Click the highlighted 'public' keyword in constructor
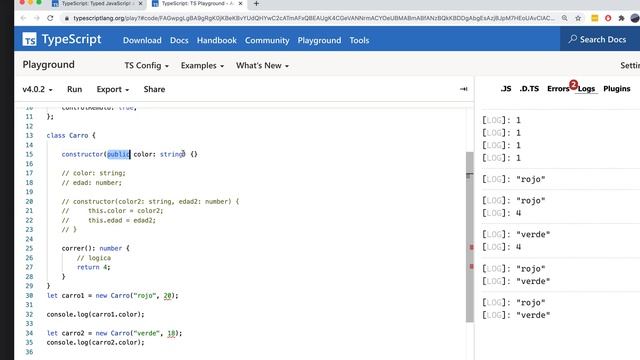Screen dimensions: 640x360 point(118,154)
